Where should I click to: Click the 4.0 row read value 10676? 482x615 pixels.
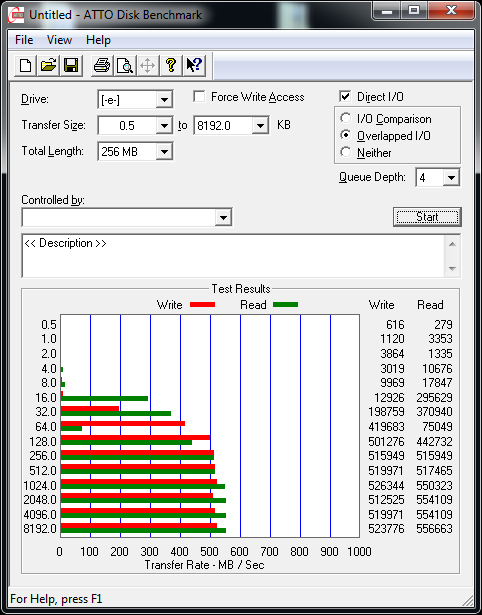(437, 369)
